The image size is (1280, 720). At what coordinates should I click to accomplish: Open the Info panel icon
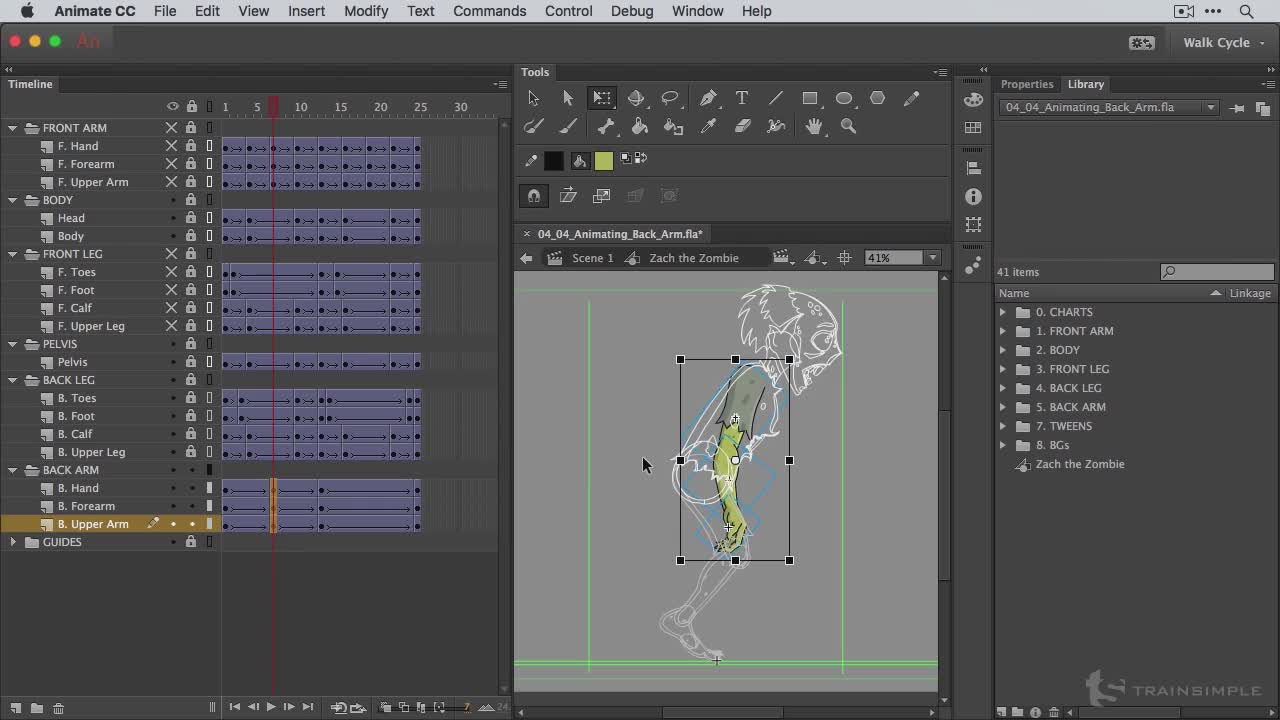973,197
